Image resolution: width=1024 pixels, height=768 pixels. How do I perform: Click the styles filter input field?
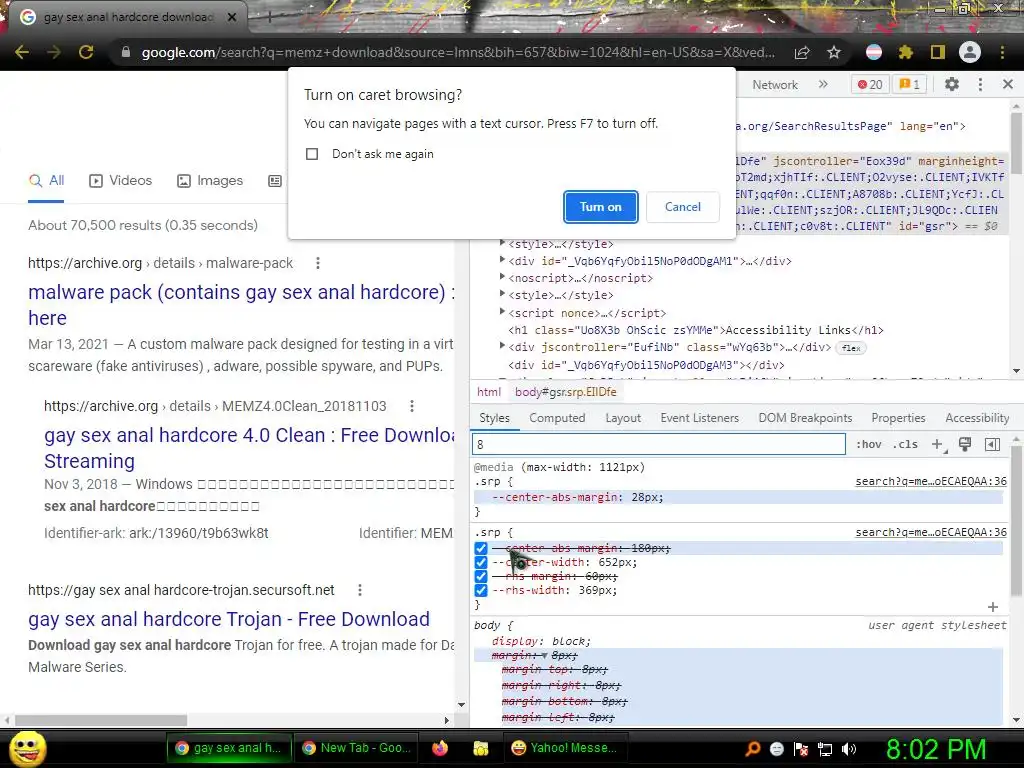point(658,445)
